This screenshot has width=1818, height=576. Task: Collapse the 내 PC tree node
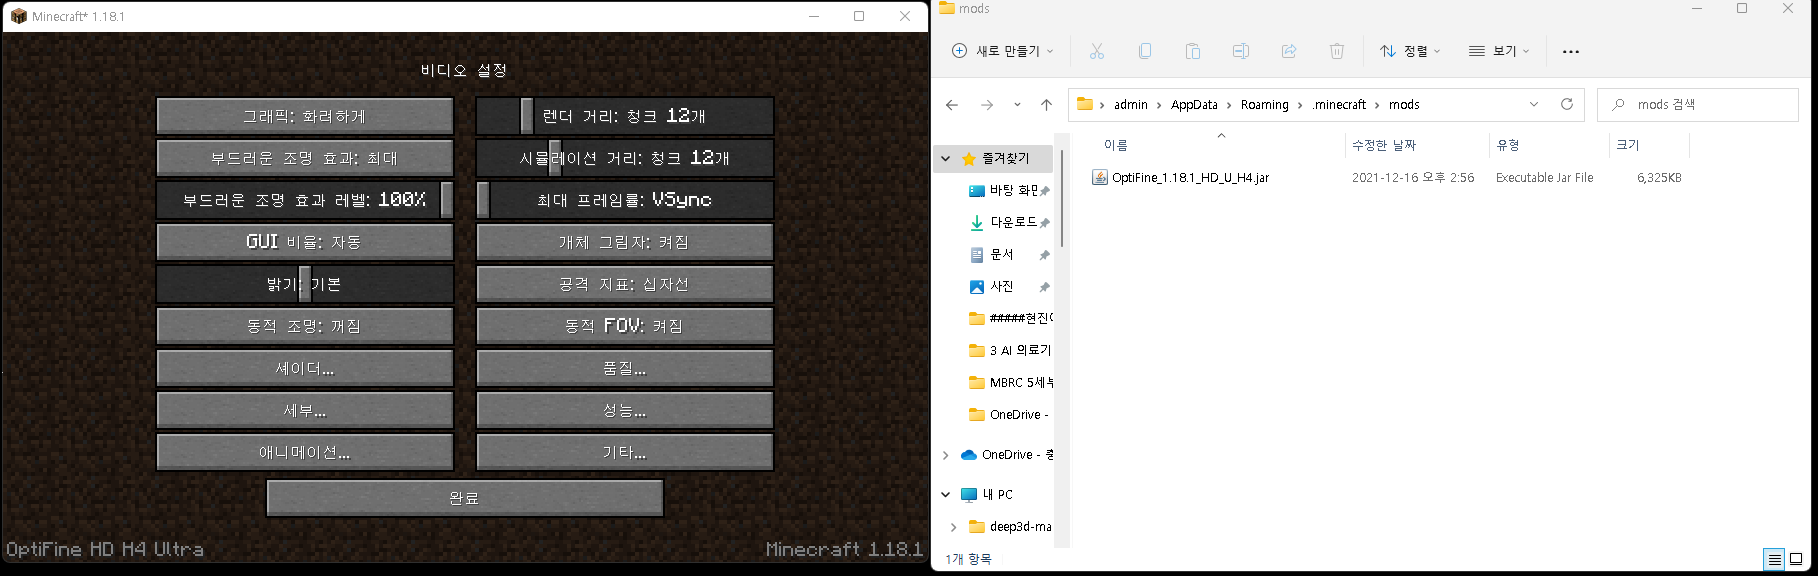coord(946,494)
